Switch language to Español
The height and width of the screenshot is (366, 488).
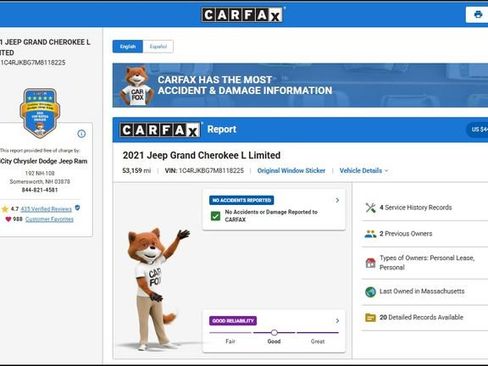pyautogui.click(x=158, y=46)
